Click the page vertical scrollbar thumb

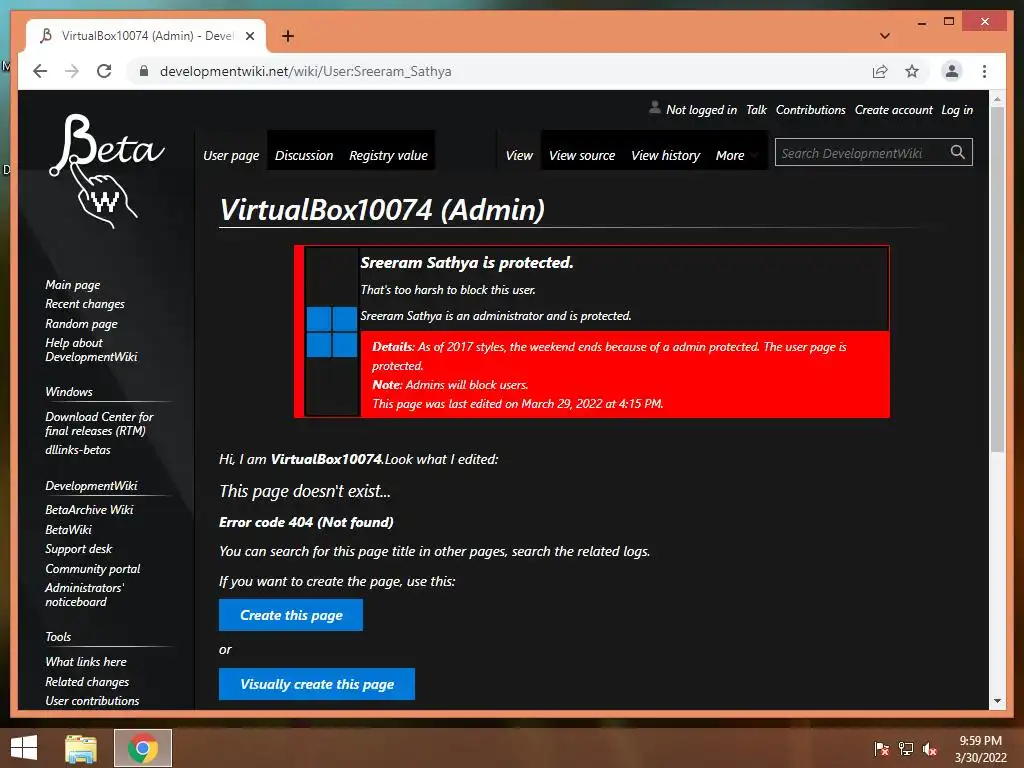pyautogui.click(x=997, y=279)
